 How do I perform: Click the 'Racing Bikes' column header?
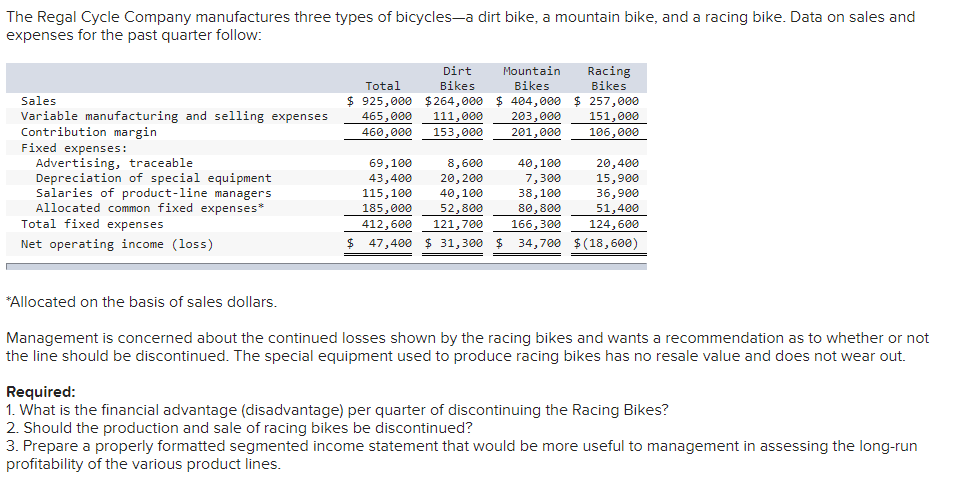[x=609, y=78]
